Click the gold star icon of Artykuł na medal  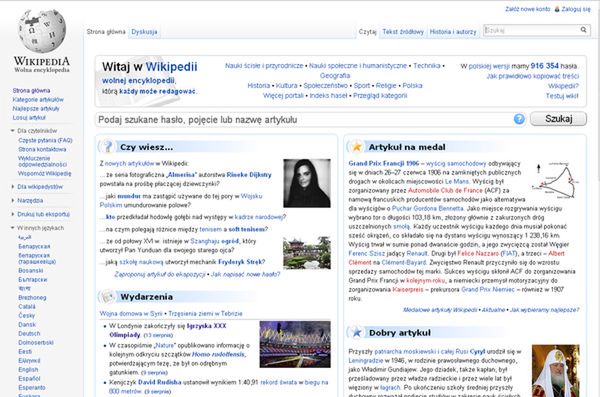tap(357, 147)
